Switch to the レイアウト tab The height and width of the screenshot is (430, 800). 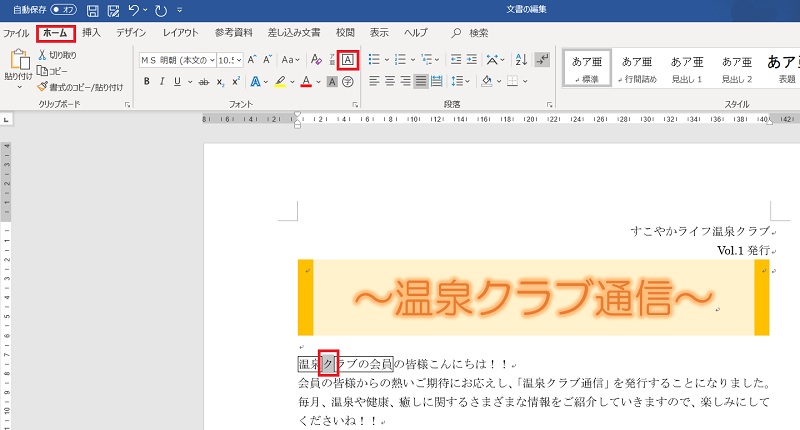coord(180,33)
